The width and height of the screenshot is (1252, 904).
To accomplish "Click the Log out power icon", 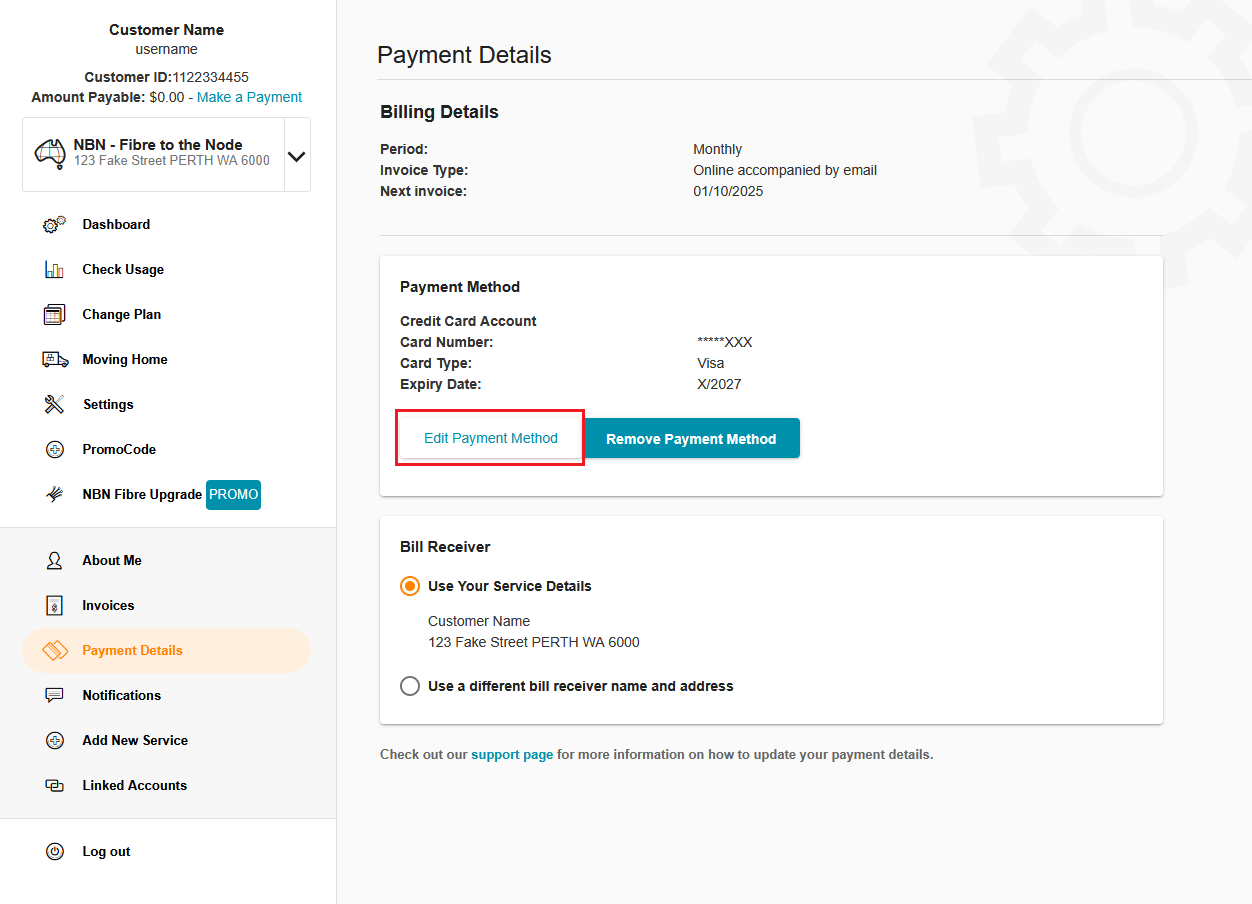I will point(55,852).
